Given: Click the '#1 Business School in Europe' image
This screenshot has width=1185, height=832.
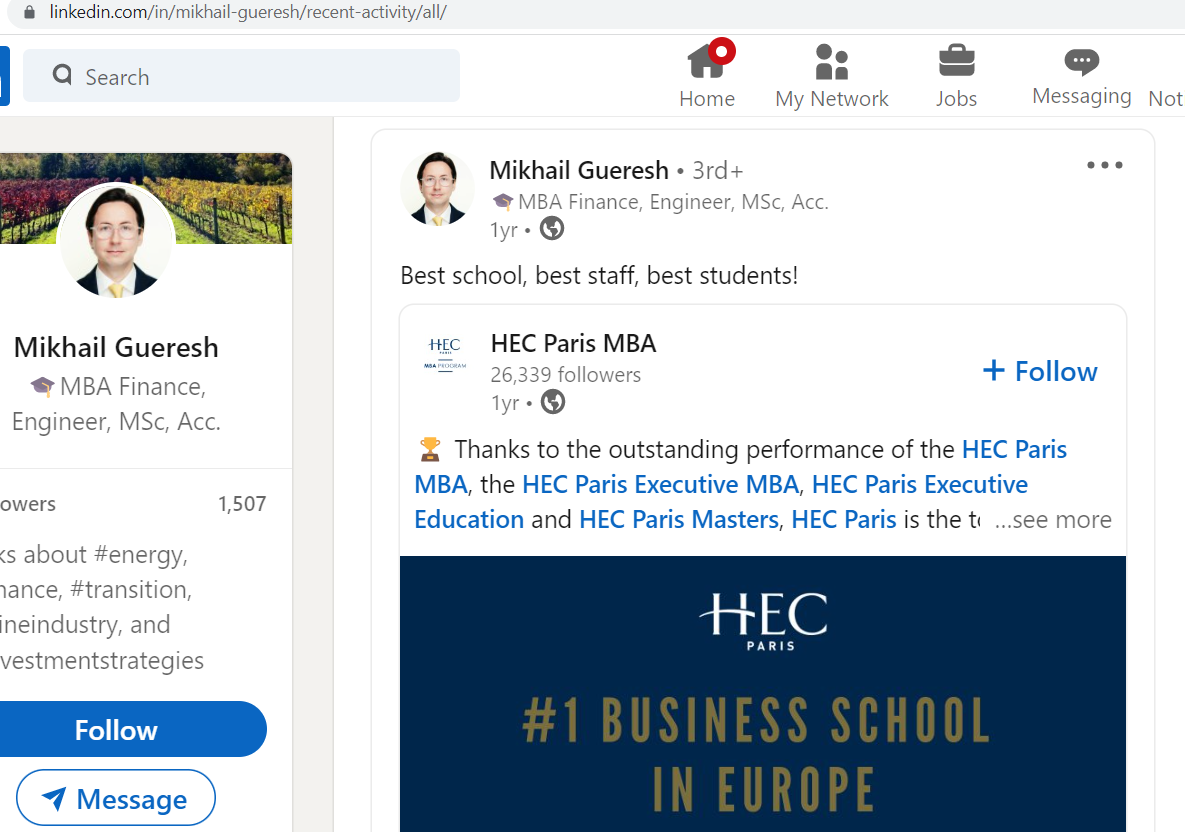Looking at the screenshot, I should (763, 694).
